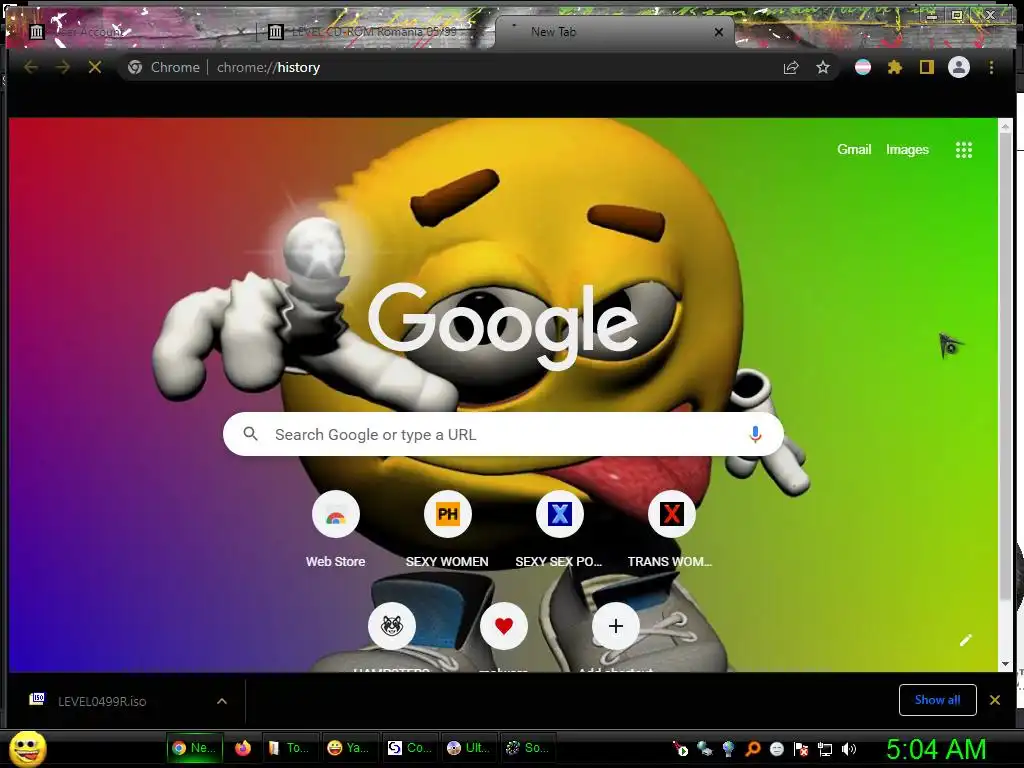Screen dimensions: 1024x768
Task: Switch to the Co... taskbar window
Action: coord(409,748)
